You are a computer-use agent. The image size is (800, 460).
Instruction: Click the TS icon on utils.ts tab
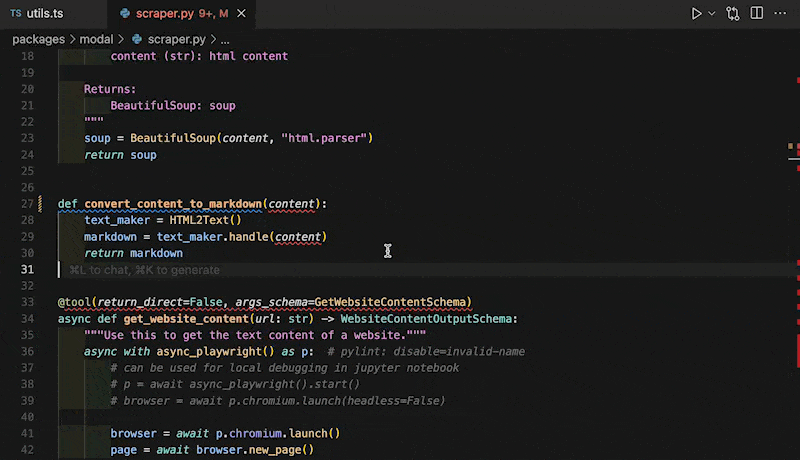tap(16, 14)
